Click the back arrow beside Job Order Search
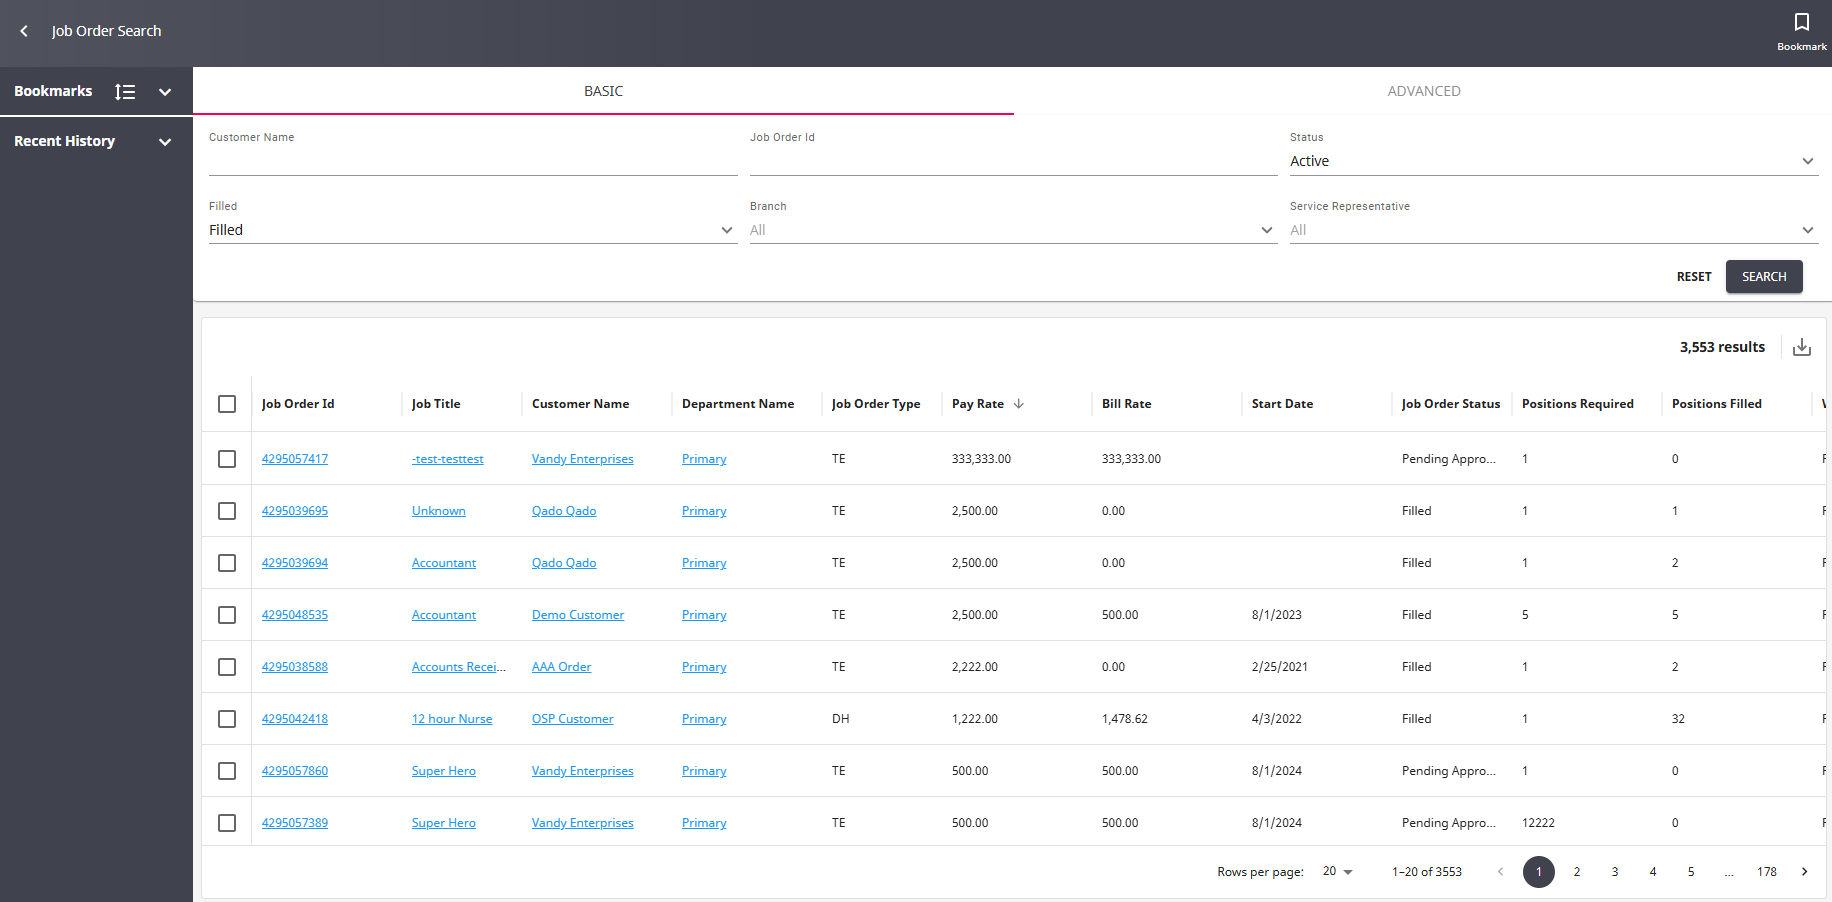Viewport: 1832px width, 902px height. [24, 31]
